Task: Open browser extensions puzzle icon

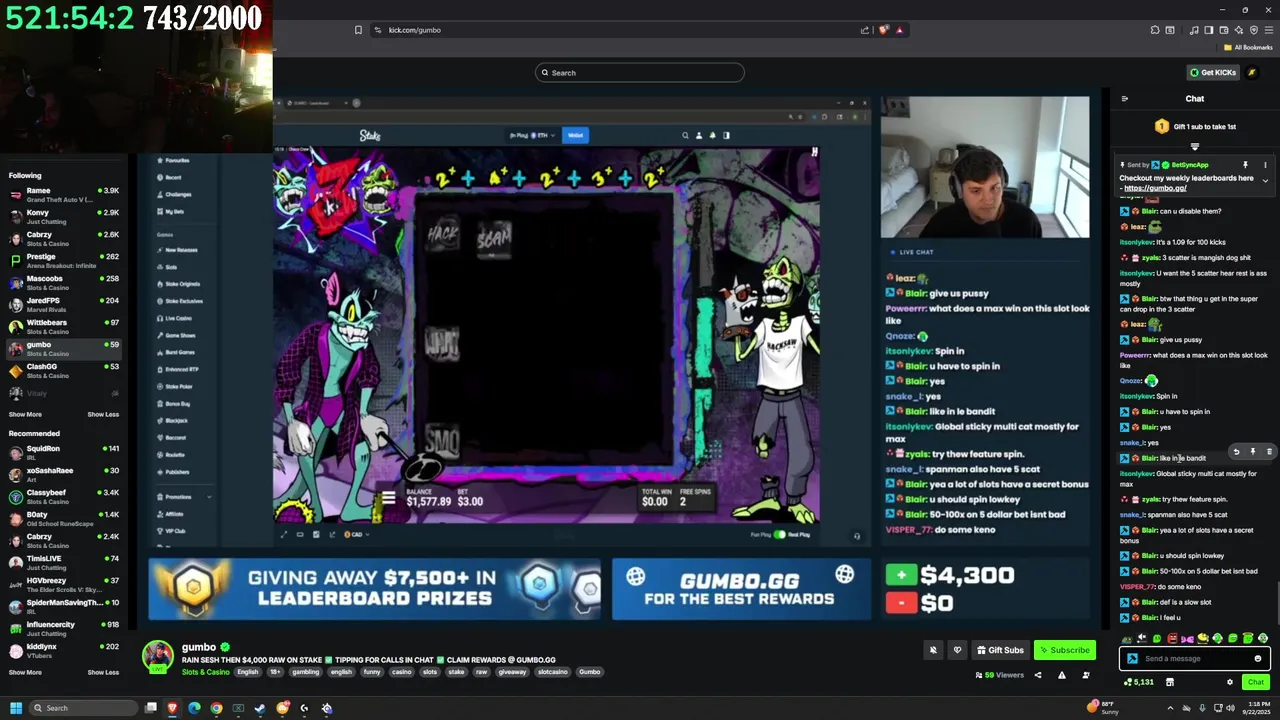Action: 1155,30
